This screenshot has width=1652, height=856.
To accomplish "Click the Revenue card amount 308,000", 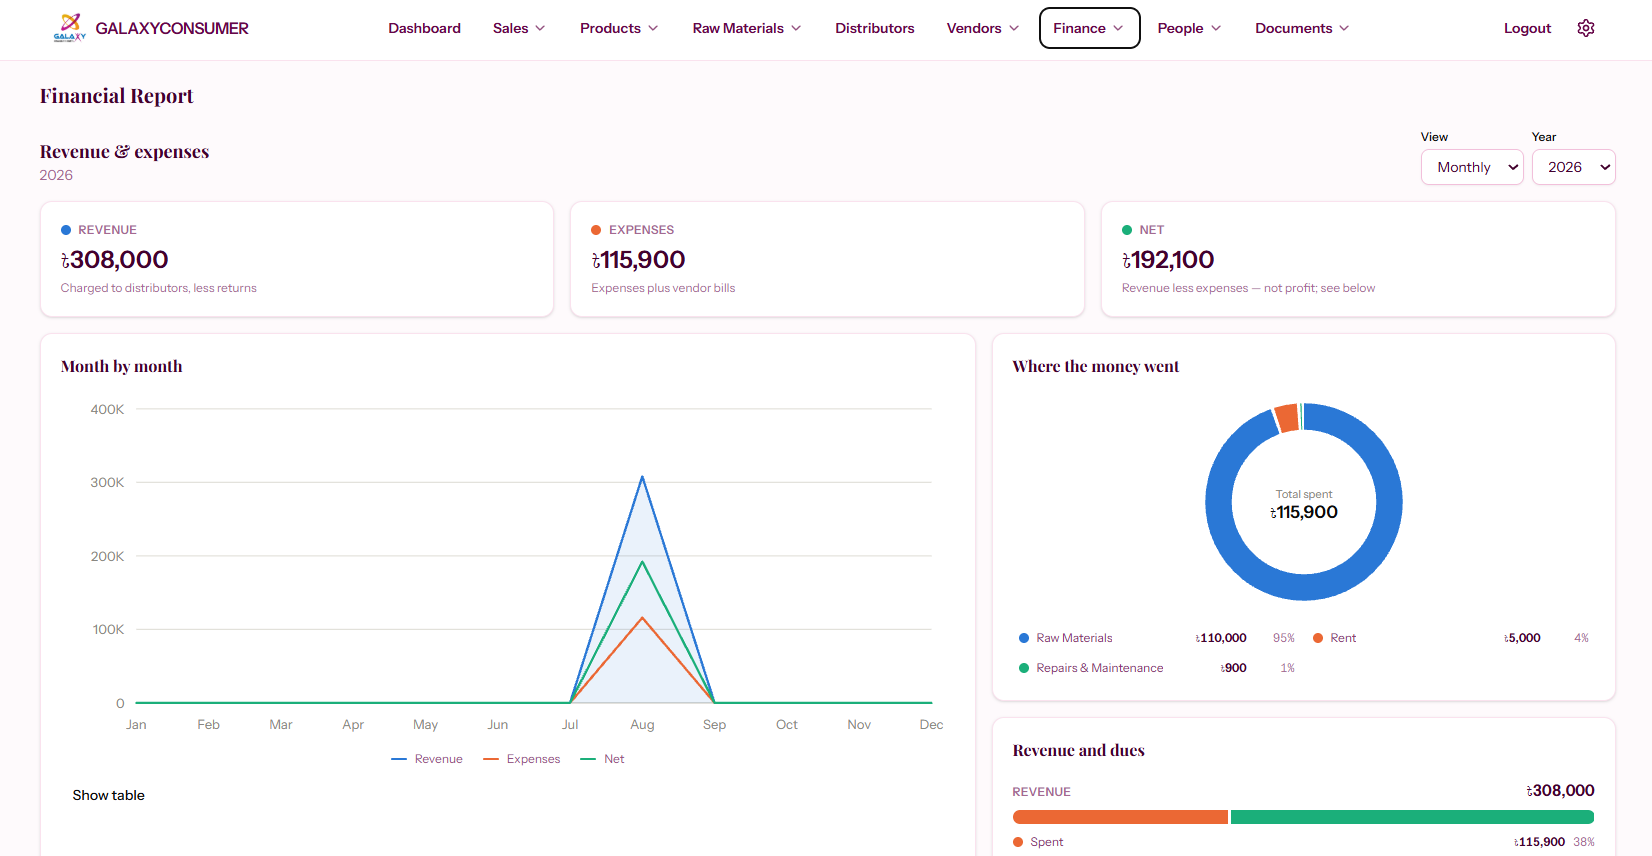I will pos(114,260).
